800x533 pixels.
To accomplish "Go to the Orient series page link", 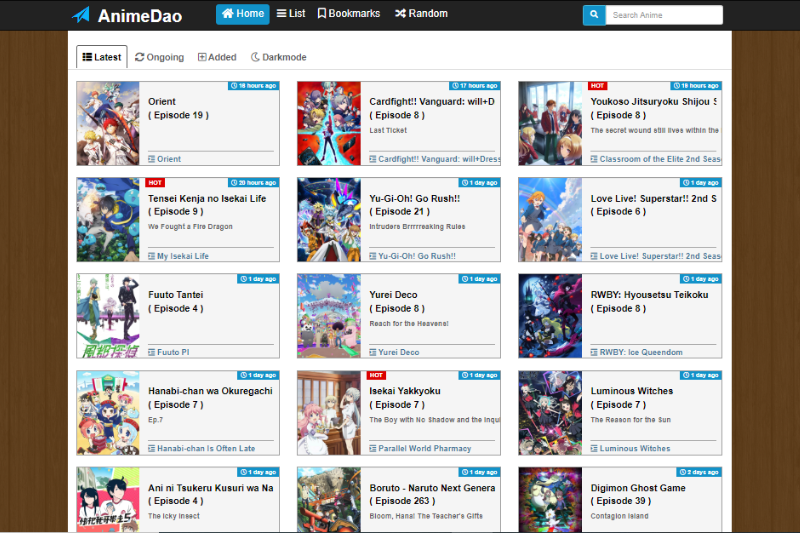I will pos(165,159).
